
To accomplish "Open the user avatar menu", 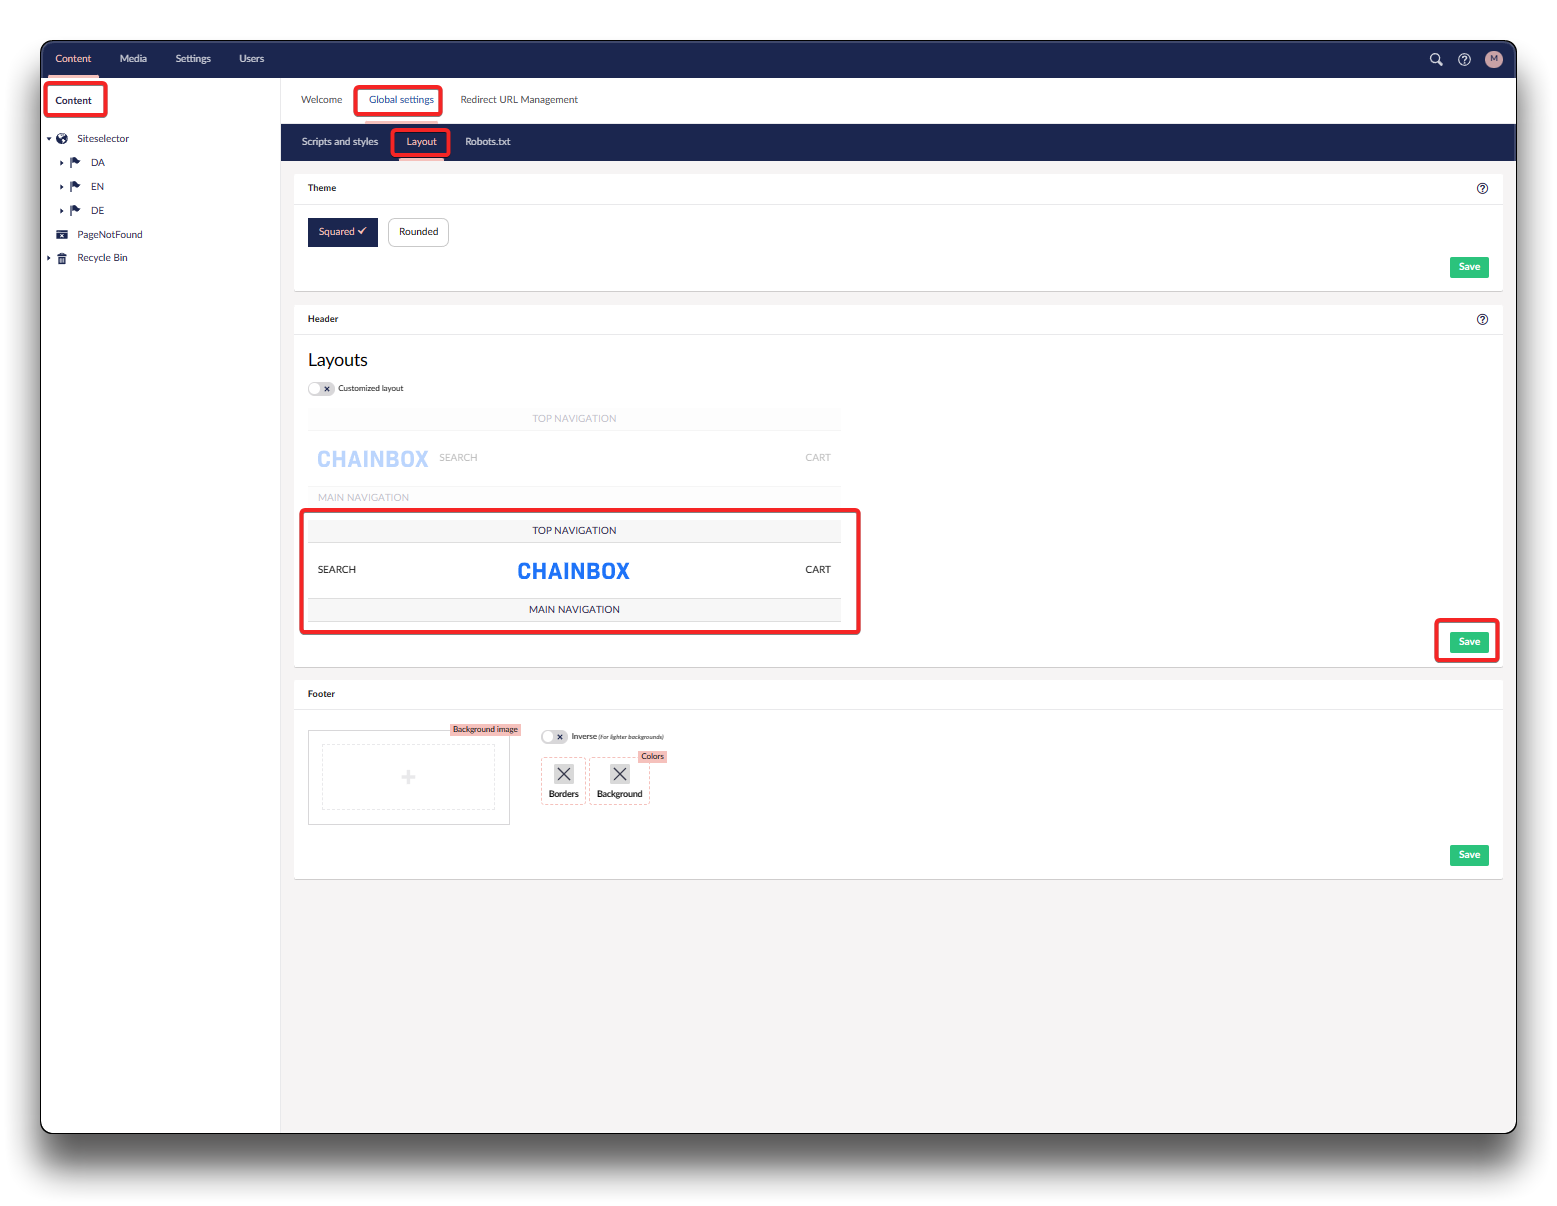I will [x=1493, y=60].
